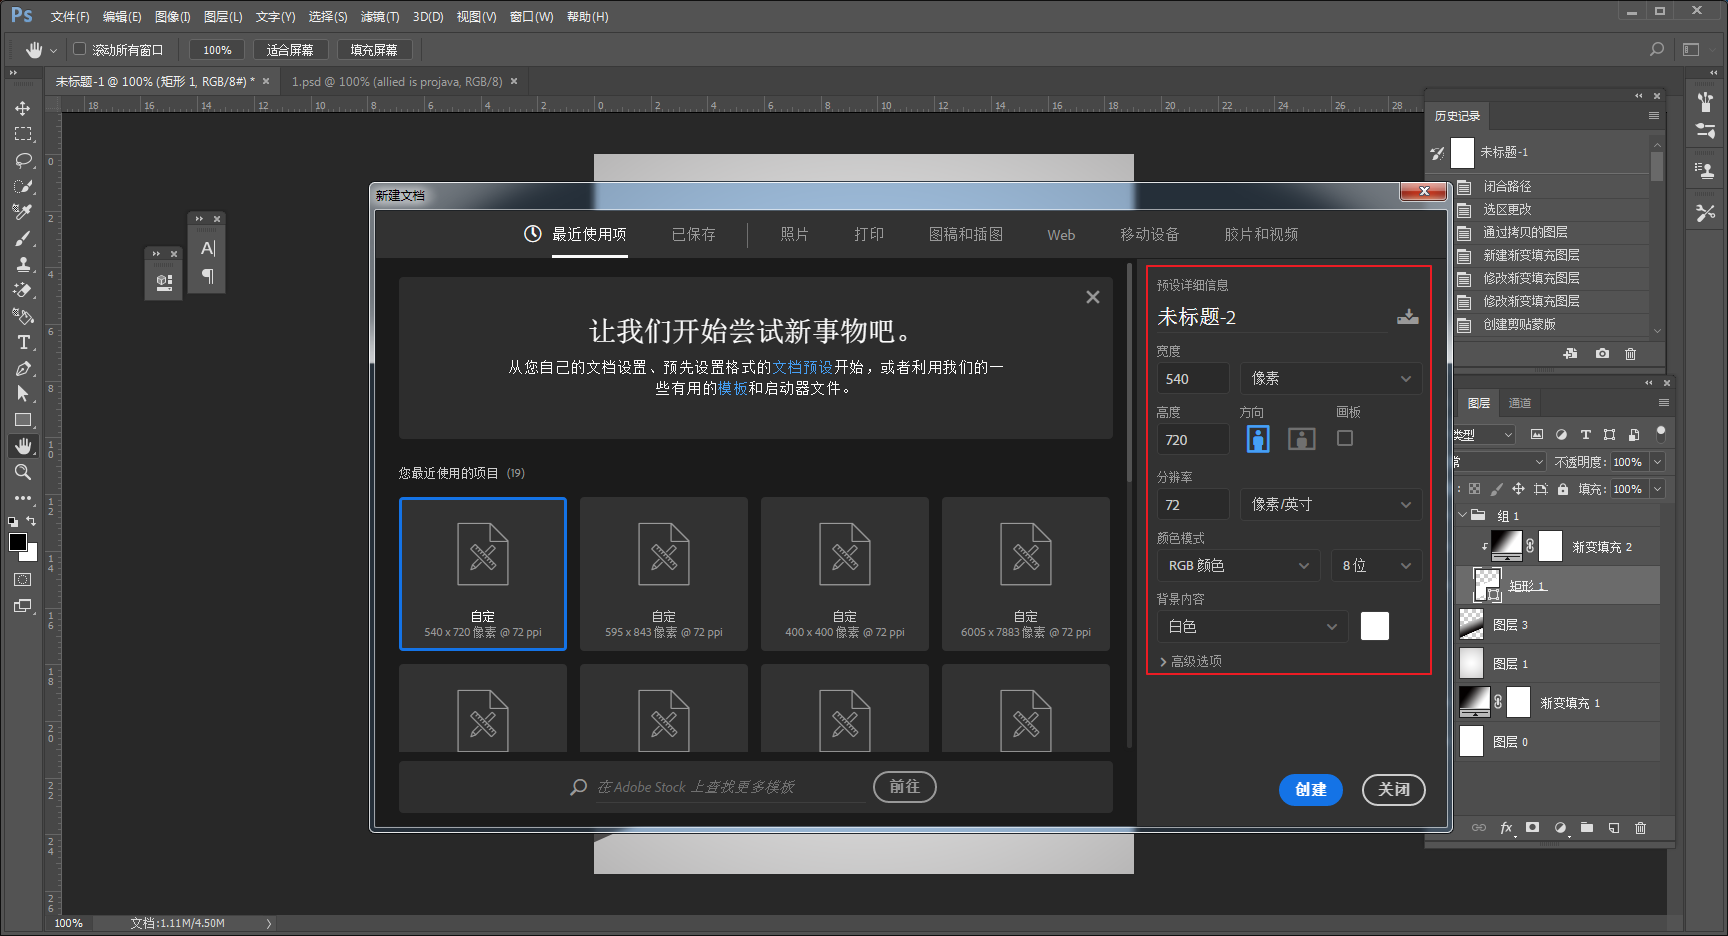Select the Paint Bucket tool
Screen dimensions: 1728x936
[x=23, y=316]
